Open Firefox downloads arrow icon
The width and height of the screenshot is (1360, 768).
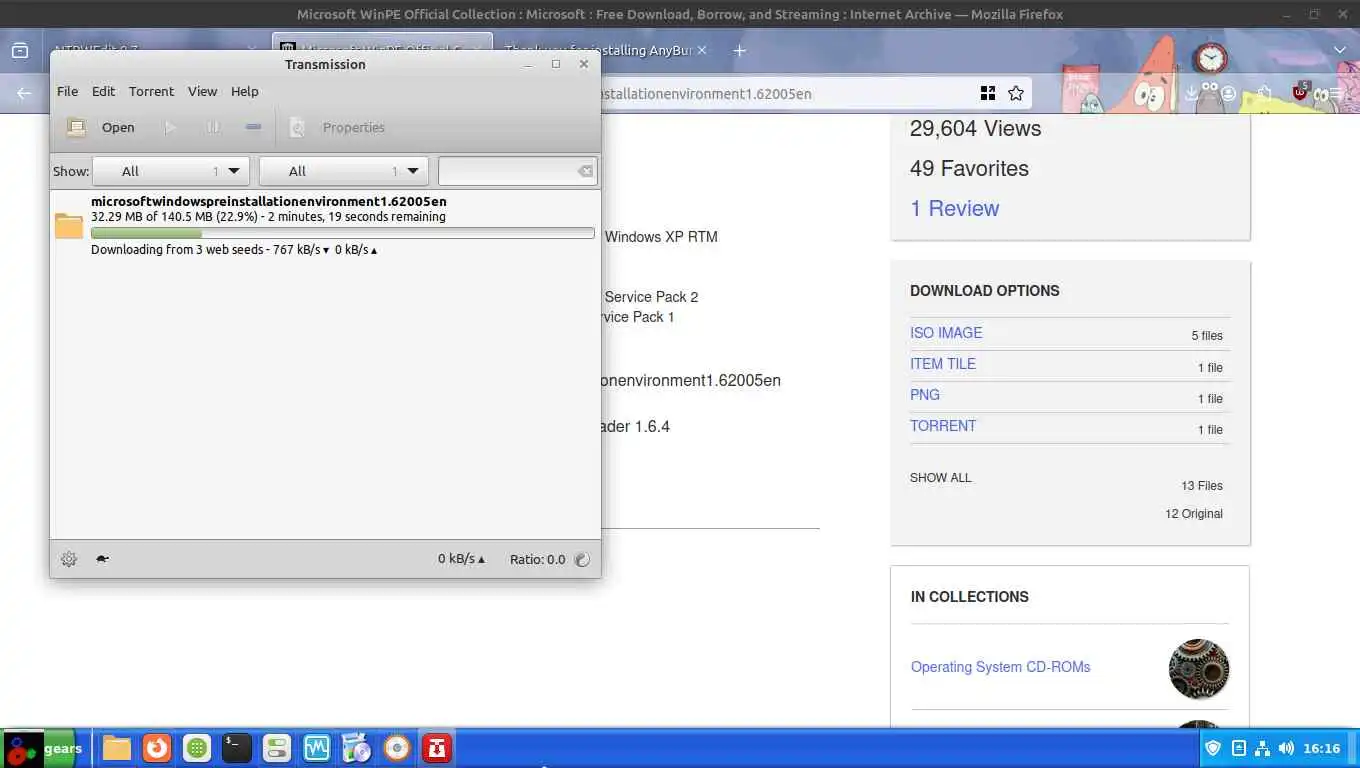pos(1191,93)
